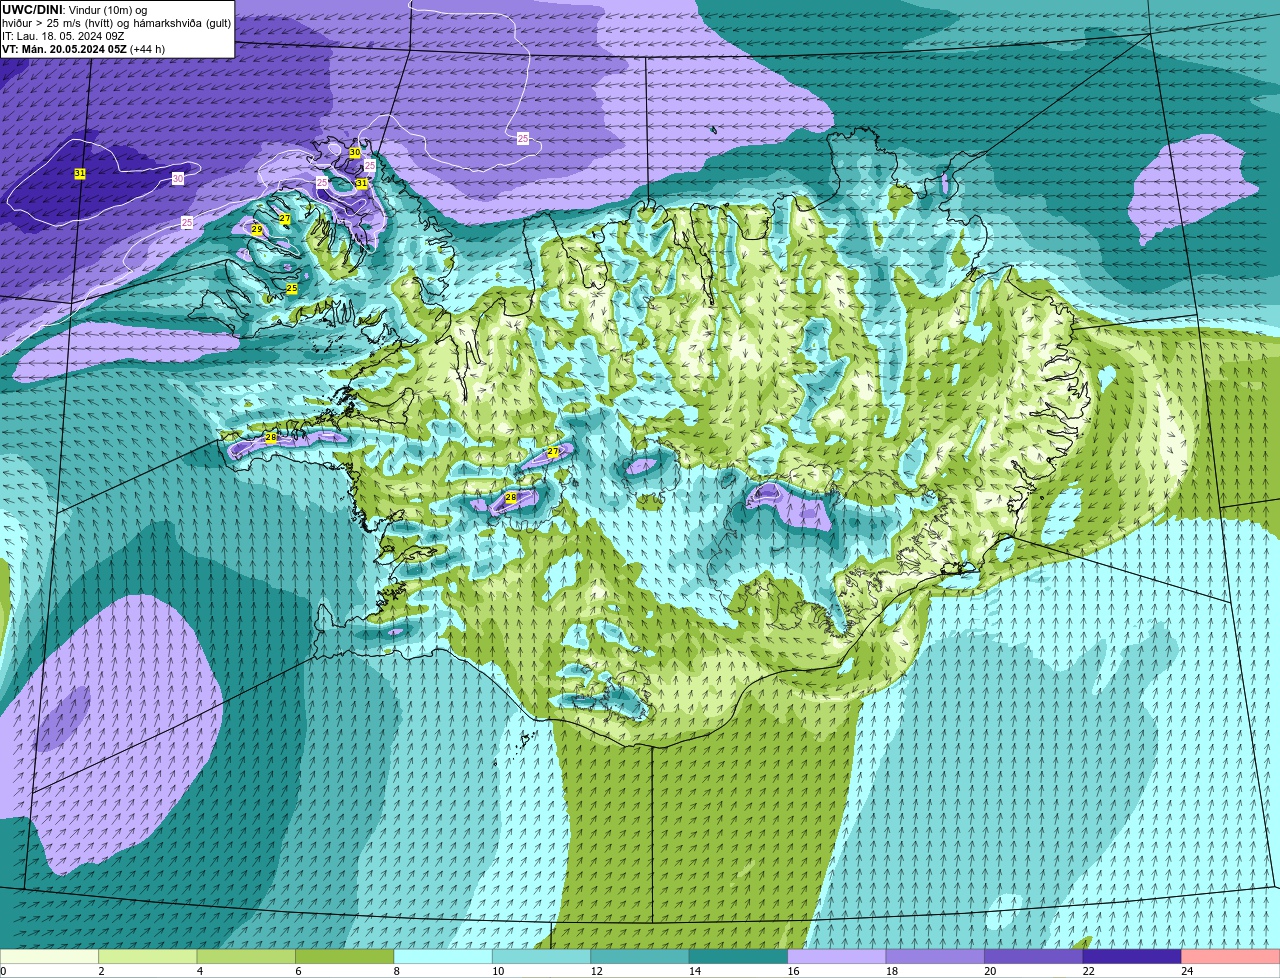Click the 'UWC/DINI: Vindur (10m) og' title line

tap(74, 9)
